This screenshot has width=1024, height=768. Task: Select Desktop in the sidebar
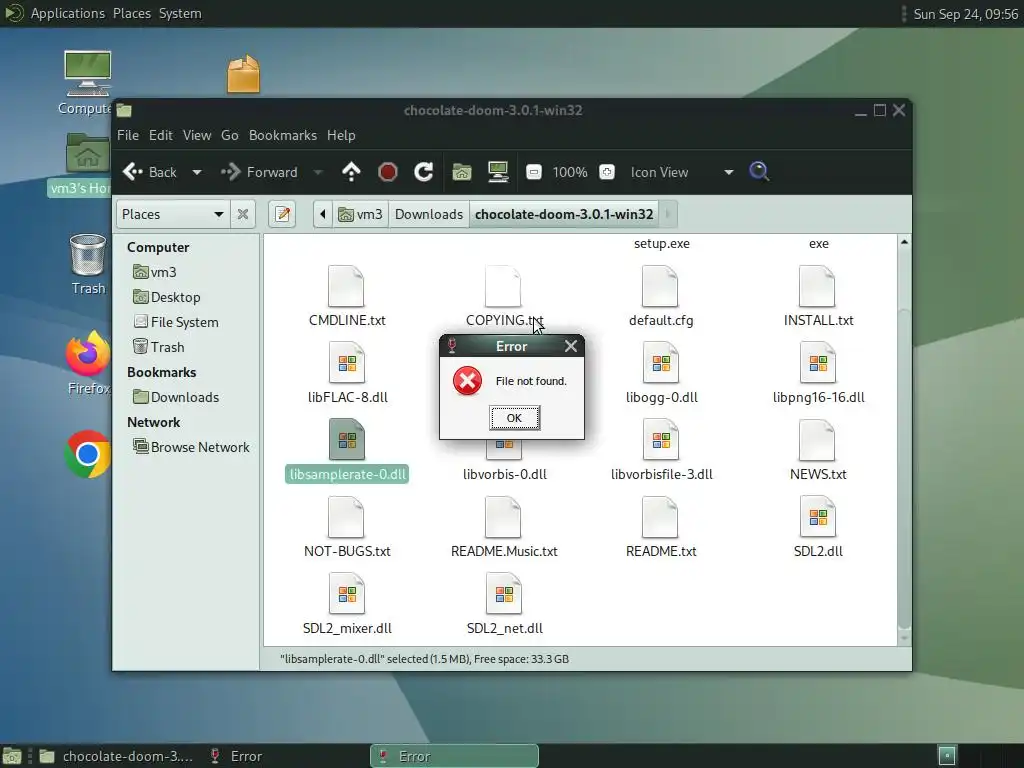pos(167,297)
